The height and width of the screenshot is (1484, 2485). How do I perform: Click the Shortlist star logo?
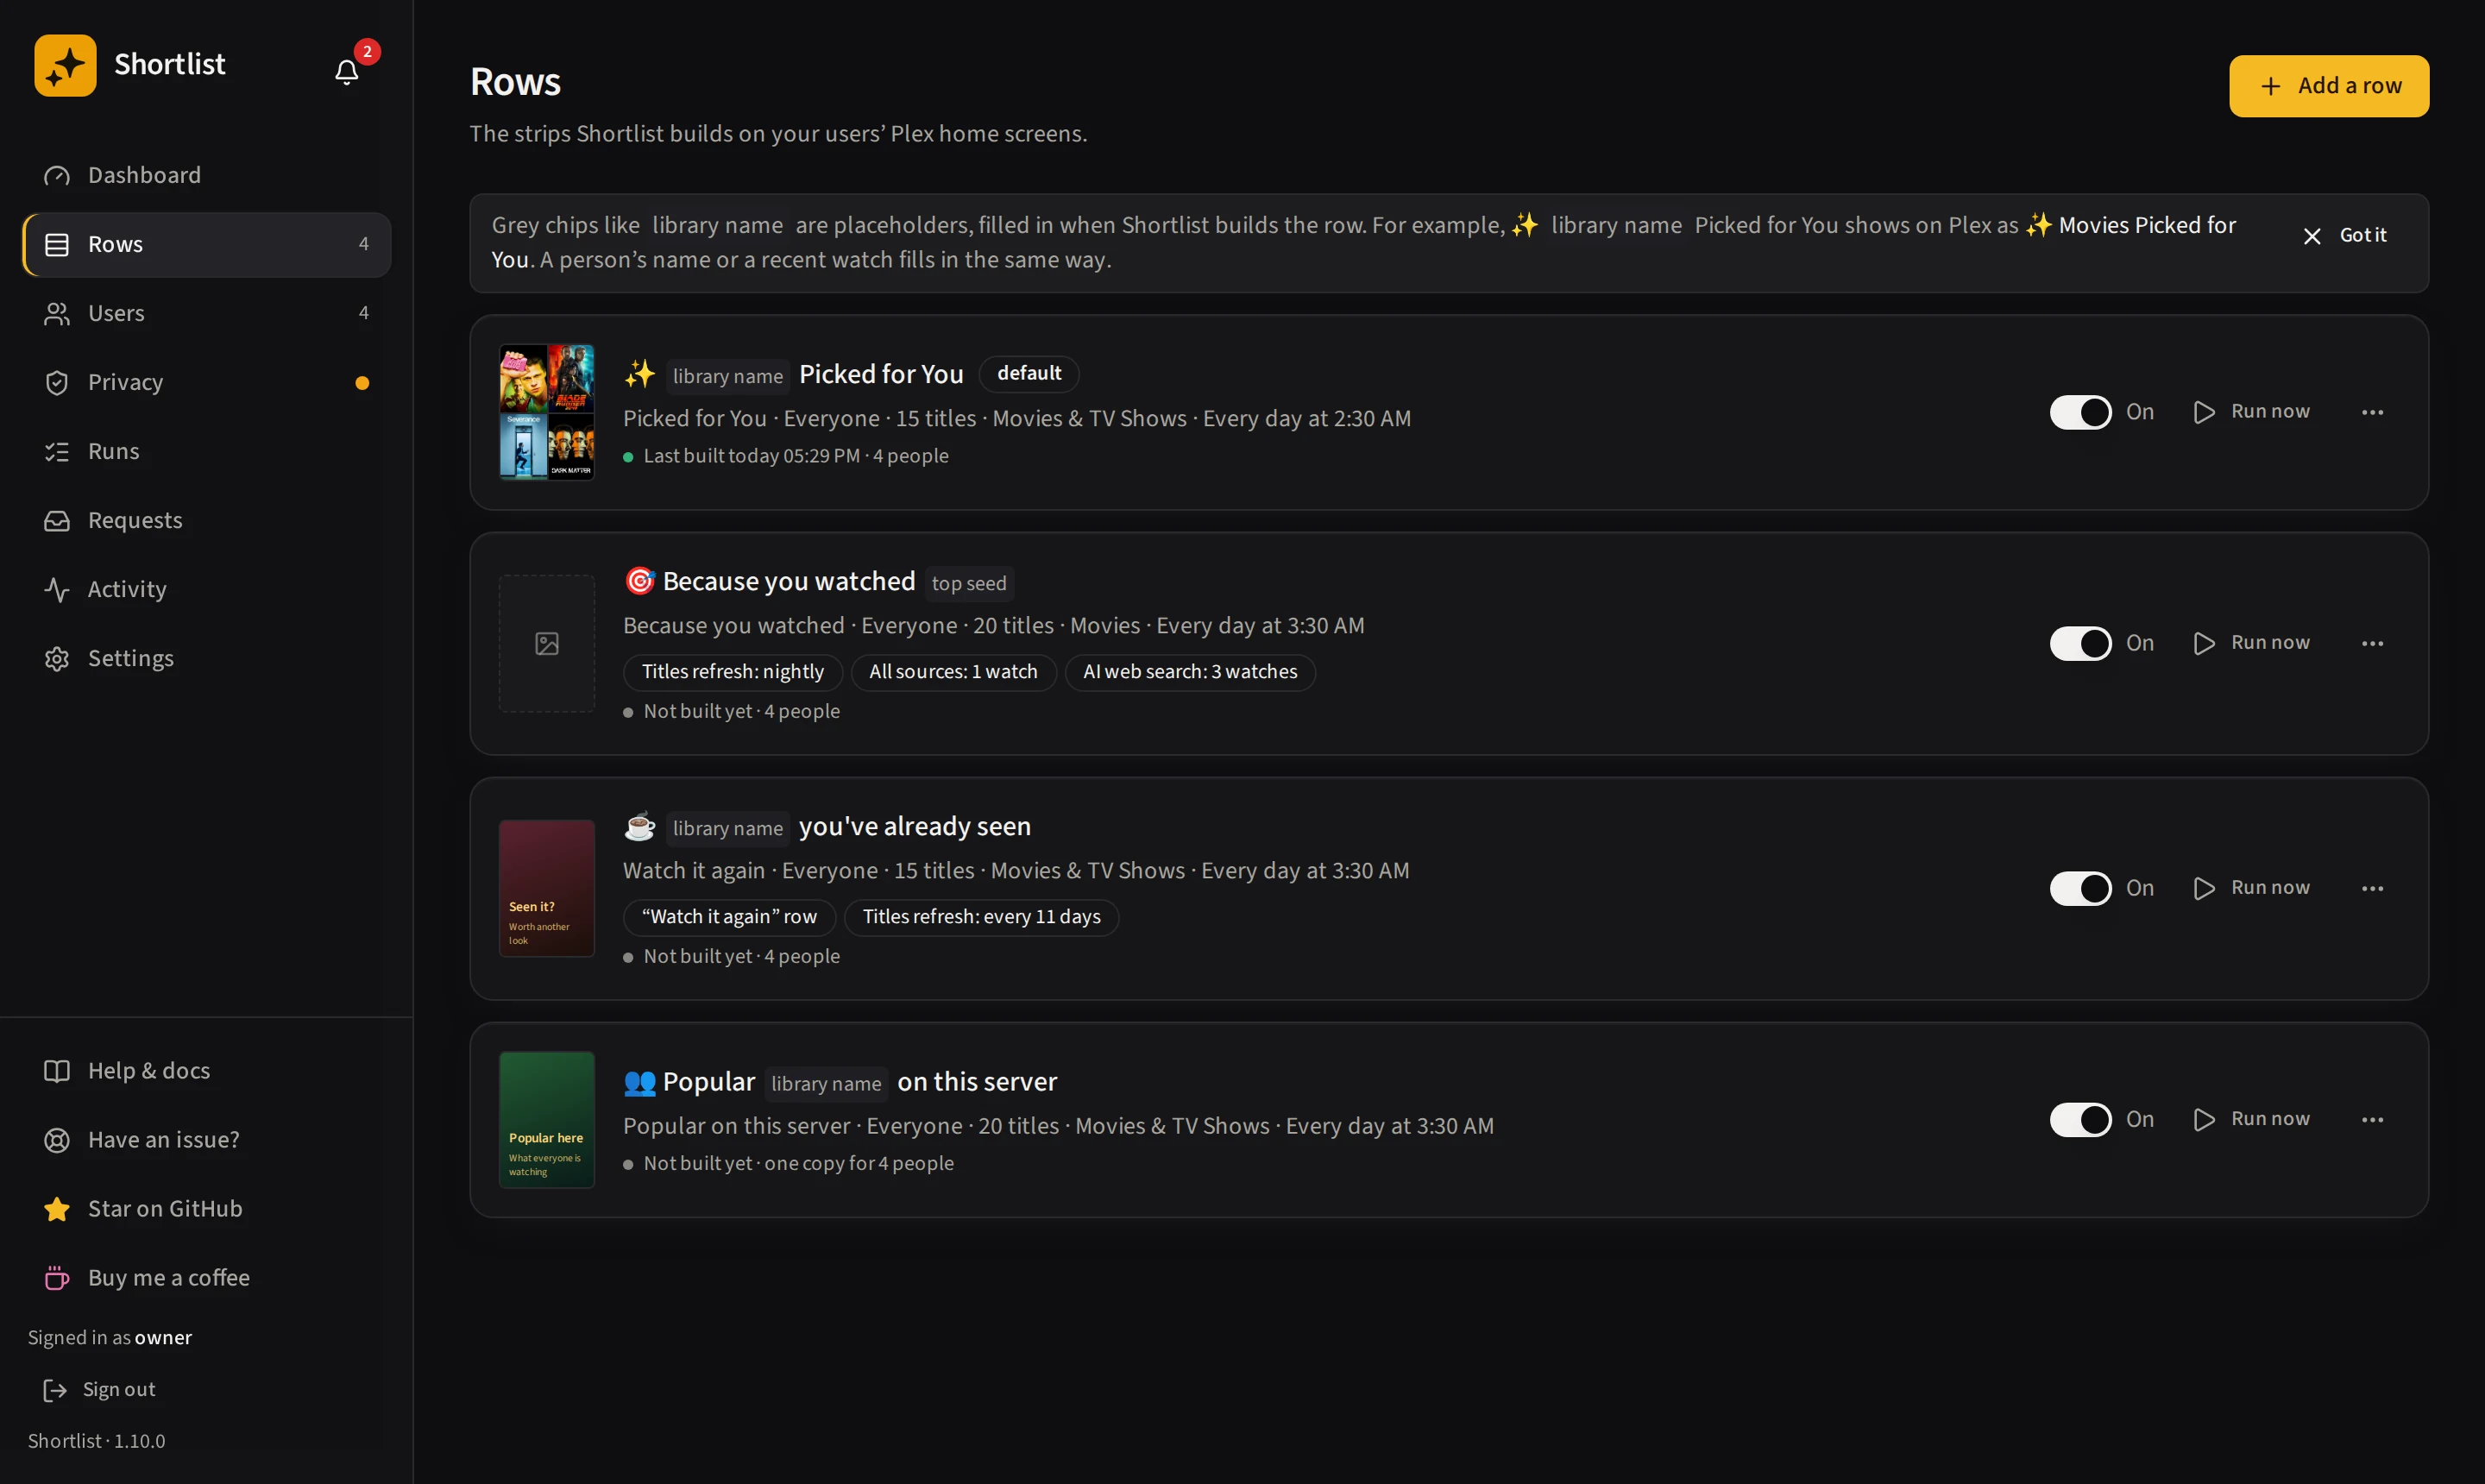tap(65, 66)
